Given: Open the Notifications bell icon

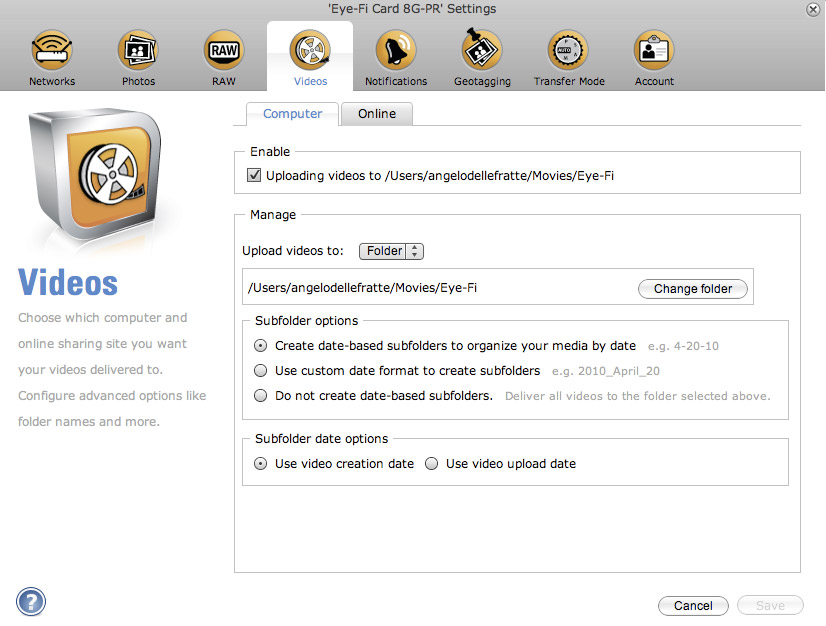Looking at the screenshot, I should click(396, 50).
